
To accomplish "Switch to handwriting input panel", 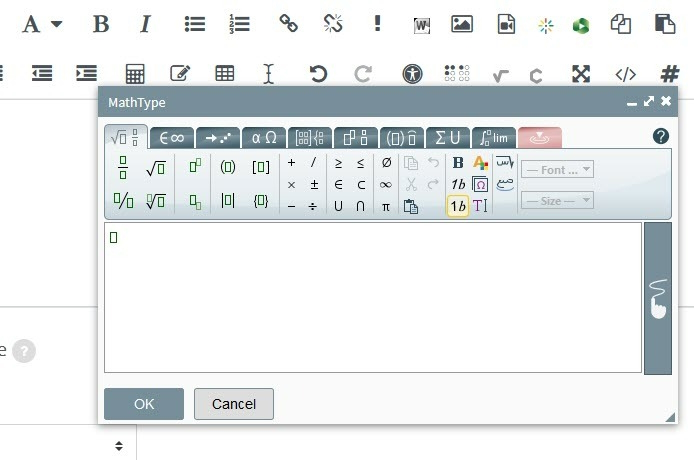I will click(658, 298).
